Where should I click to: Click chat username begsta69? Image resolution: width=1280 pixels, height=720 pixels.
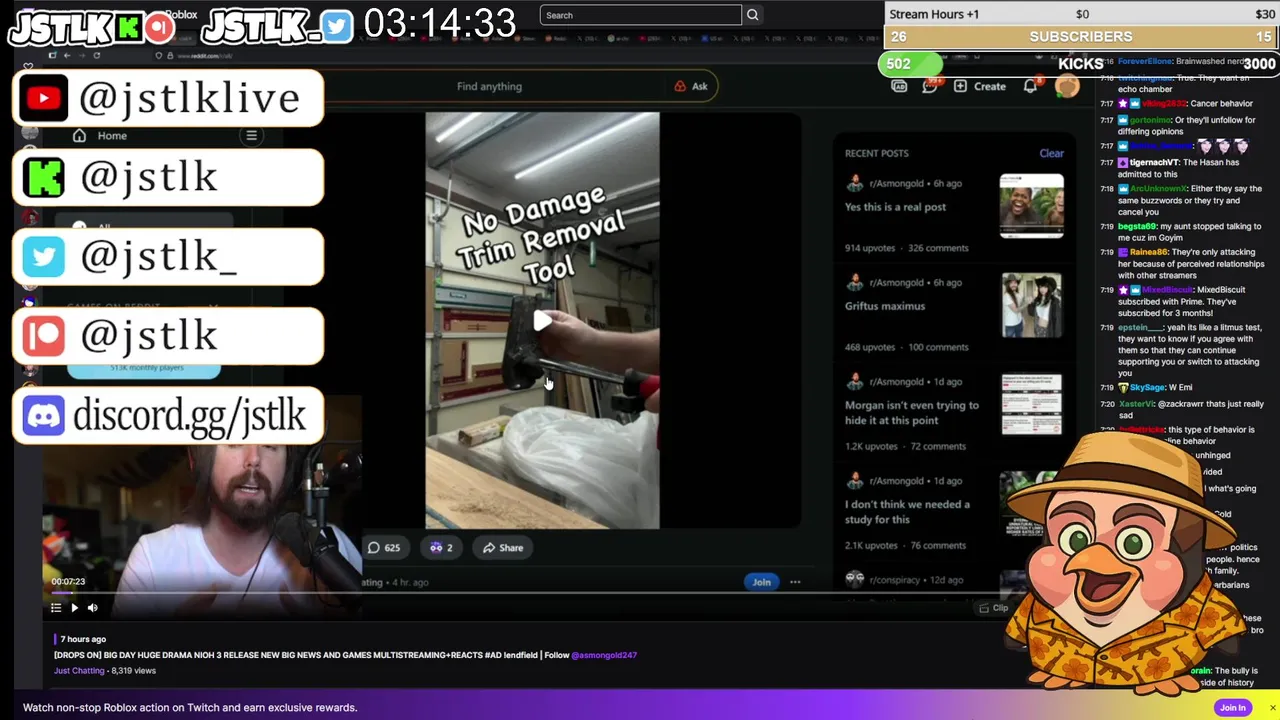tap(1137, 226)
